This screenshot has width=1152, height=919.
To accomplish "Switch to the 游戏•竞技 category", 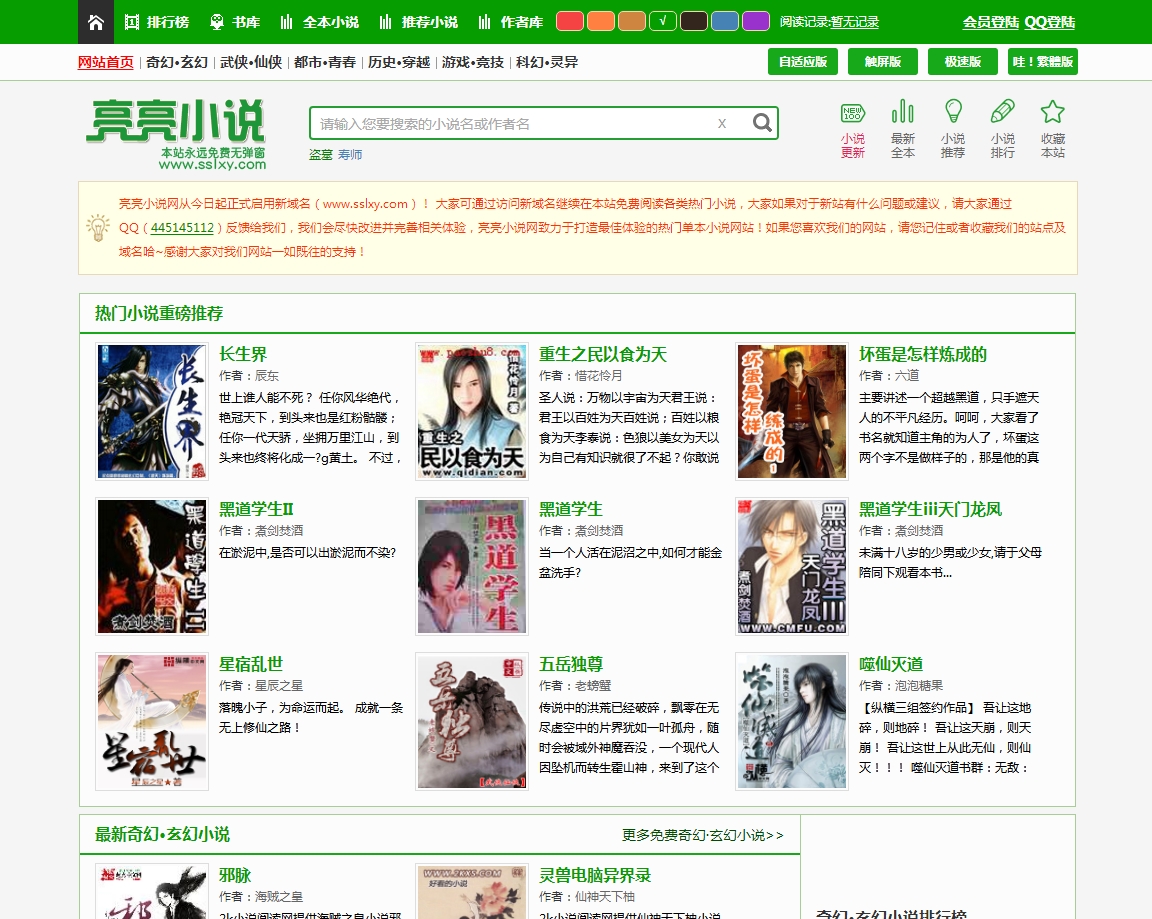I will 473,62.
